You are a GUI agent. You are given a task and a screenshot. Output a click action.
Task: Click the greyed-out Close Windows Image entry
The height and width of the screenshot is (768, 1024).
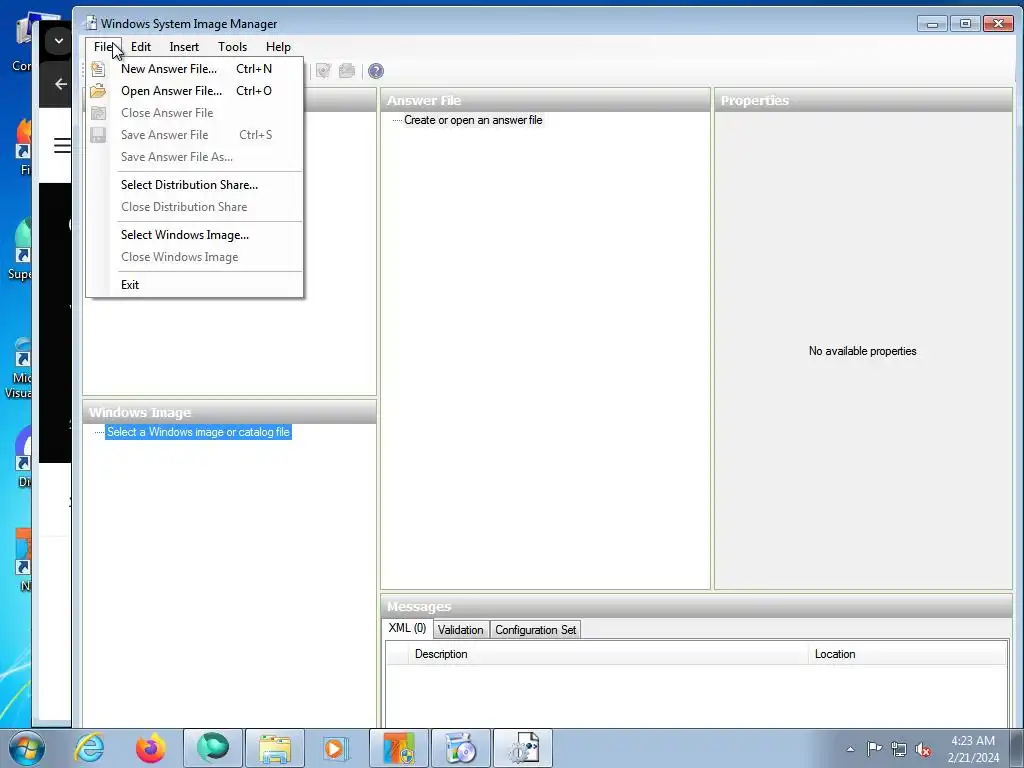pyautogui.click(x=195, y=257)
